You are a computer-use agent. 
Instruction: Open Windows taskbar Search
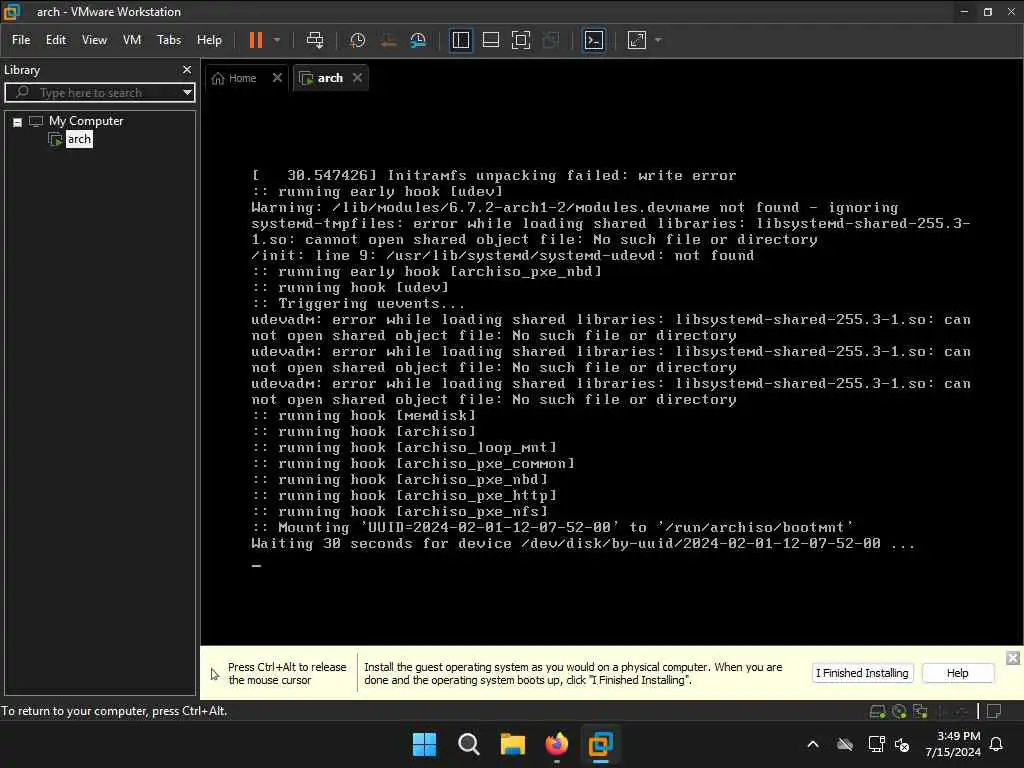[468, 744]
